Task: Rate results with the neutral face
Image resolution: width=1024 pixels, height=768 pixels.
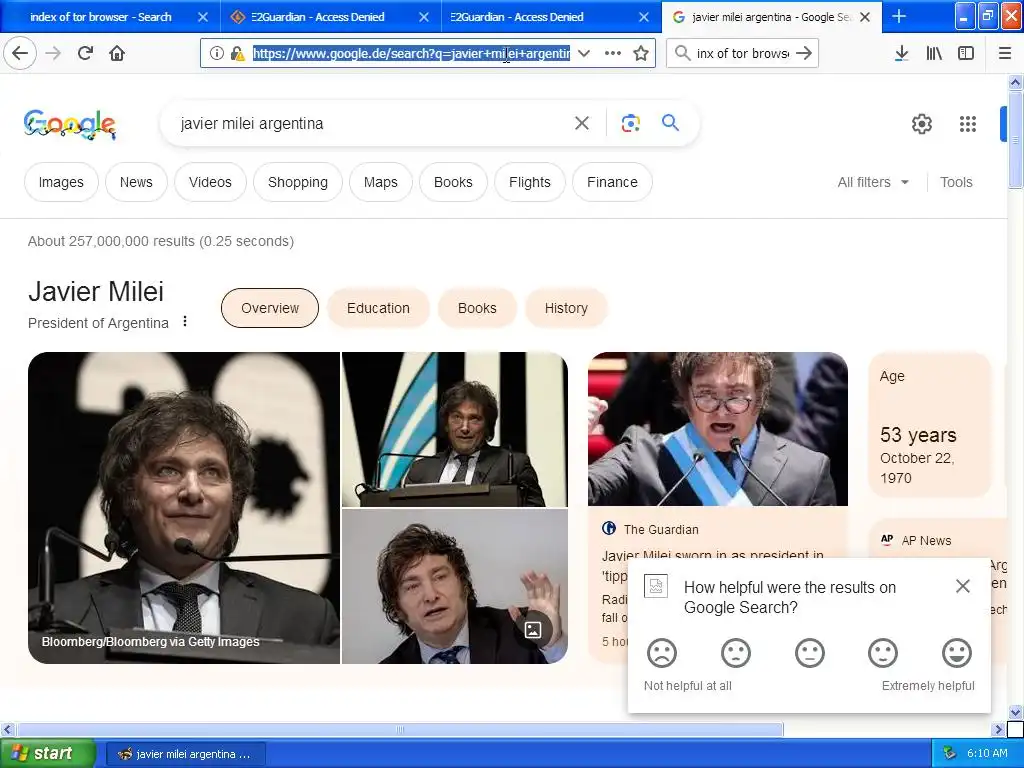Action: [x=809, y=653]
